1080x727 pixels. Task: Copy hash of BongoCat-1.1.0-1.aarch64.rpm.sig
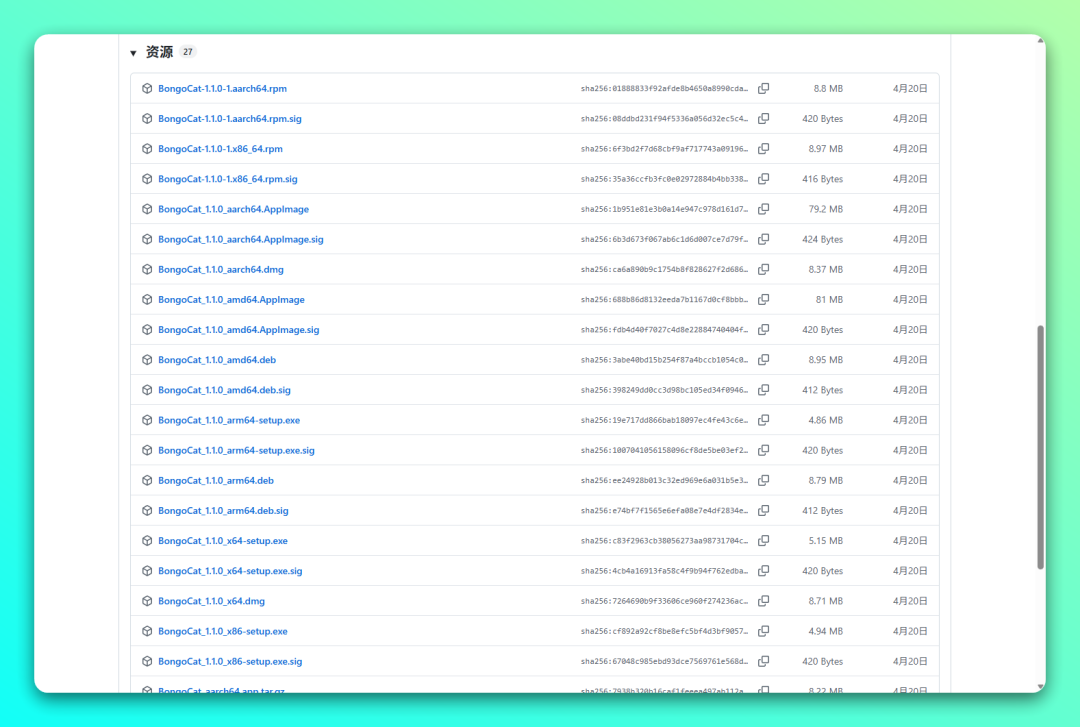point(763,119)
